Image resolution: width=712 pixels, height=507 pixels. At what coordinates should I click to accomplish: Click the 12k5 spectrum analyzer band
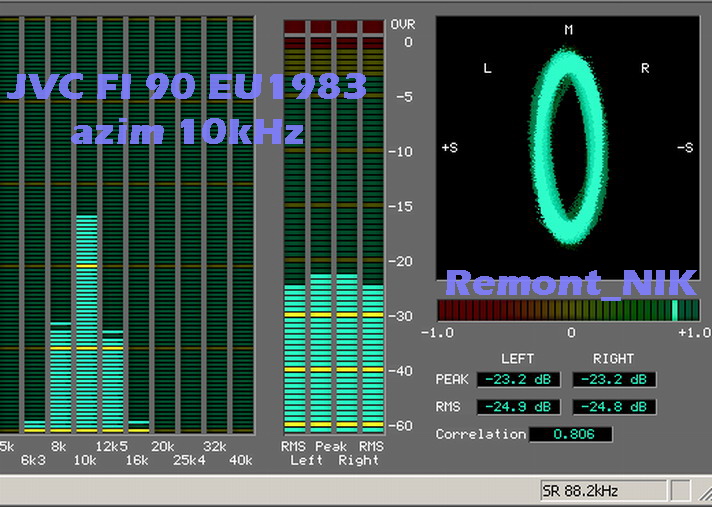click(x=113, y=380)
